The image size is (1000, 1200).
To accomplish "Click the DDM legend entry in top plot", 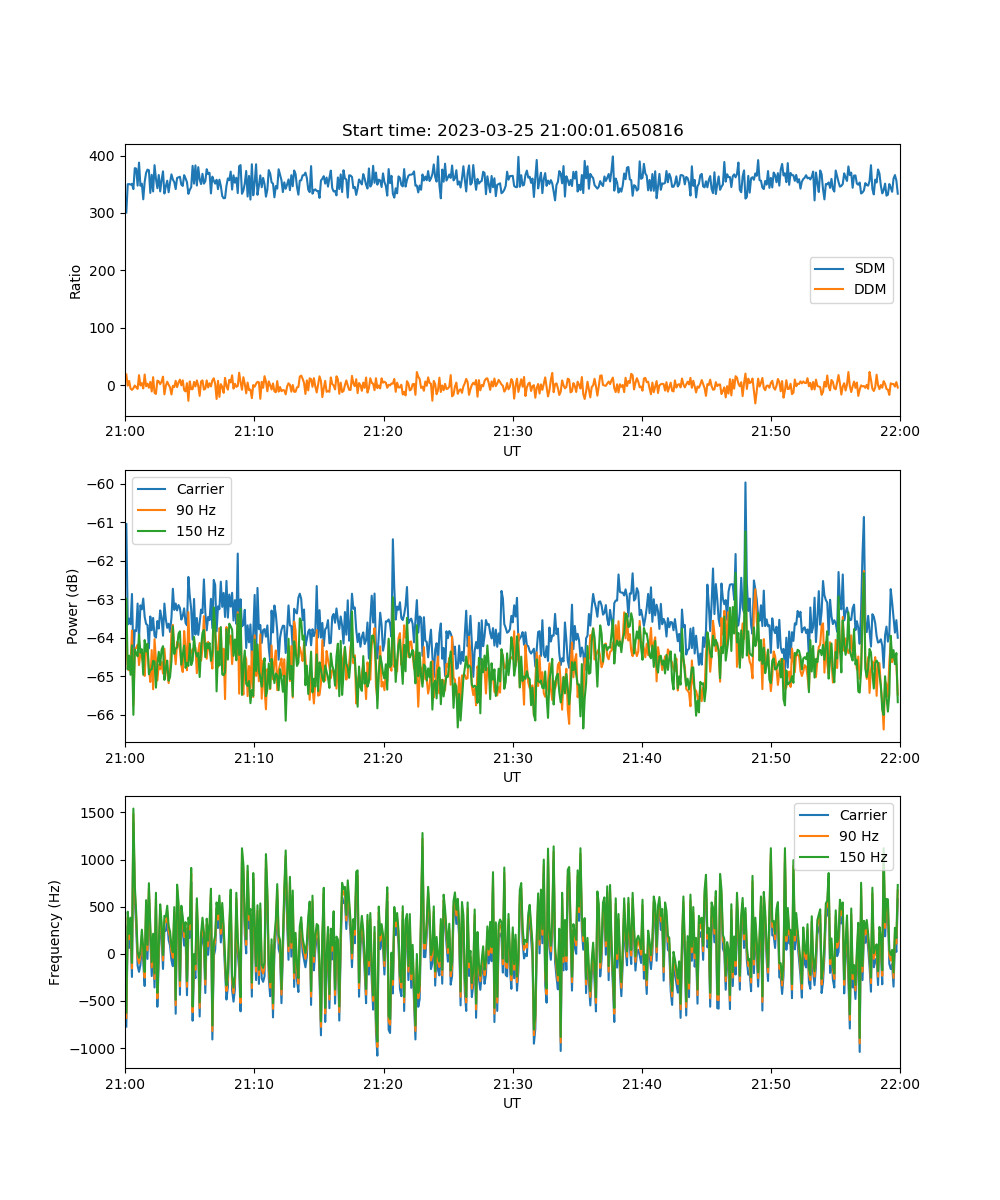I will [x=851, y=289].
